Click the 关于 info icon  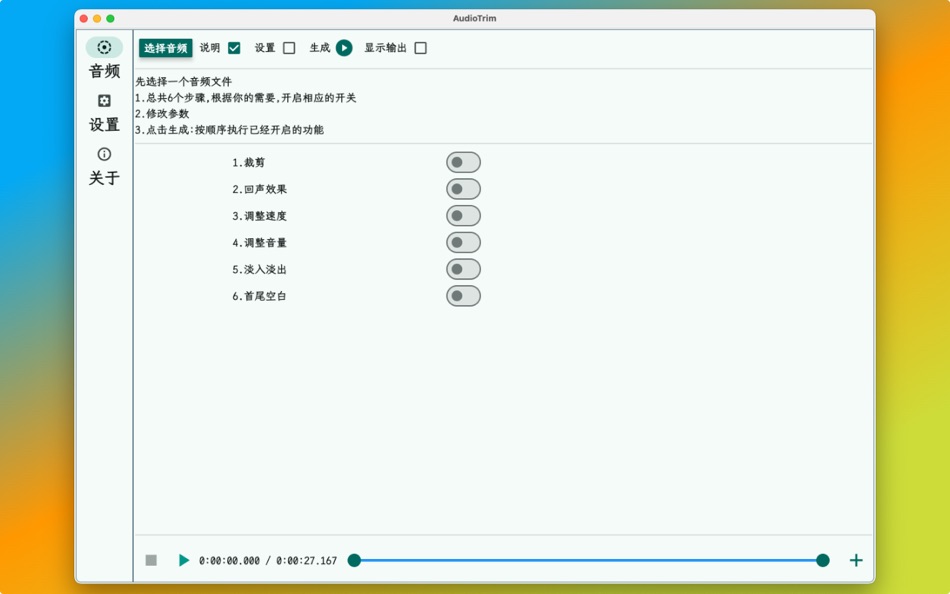point(103,153)
